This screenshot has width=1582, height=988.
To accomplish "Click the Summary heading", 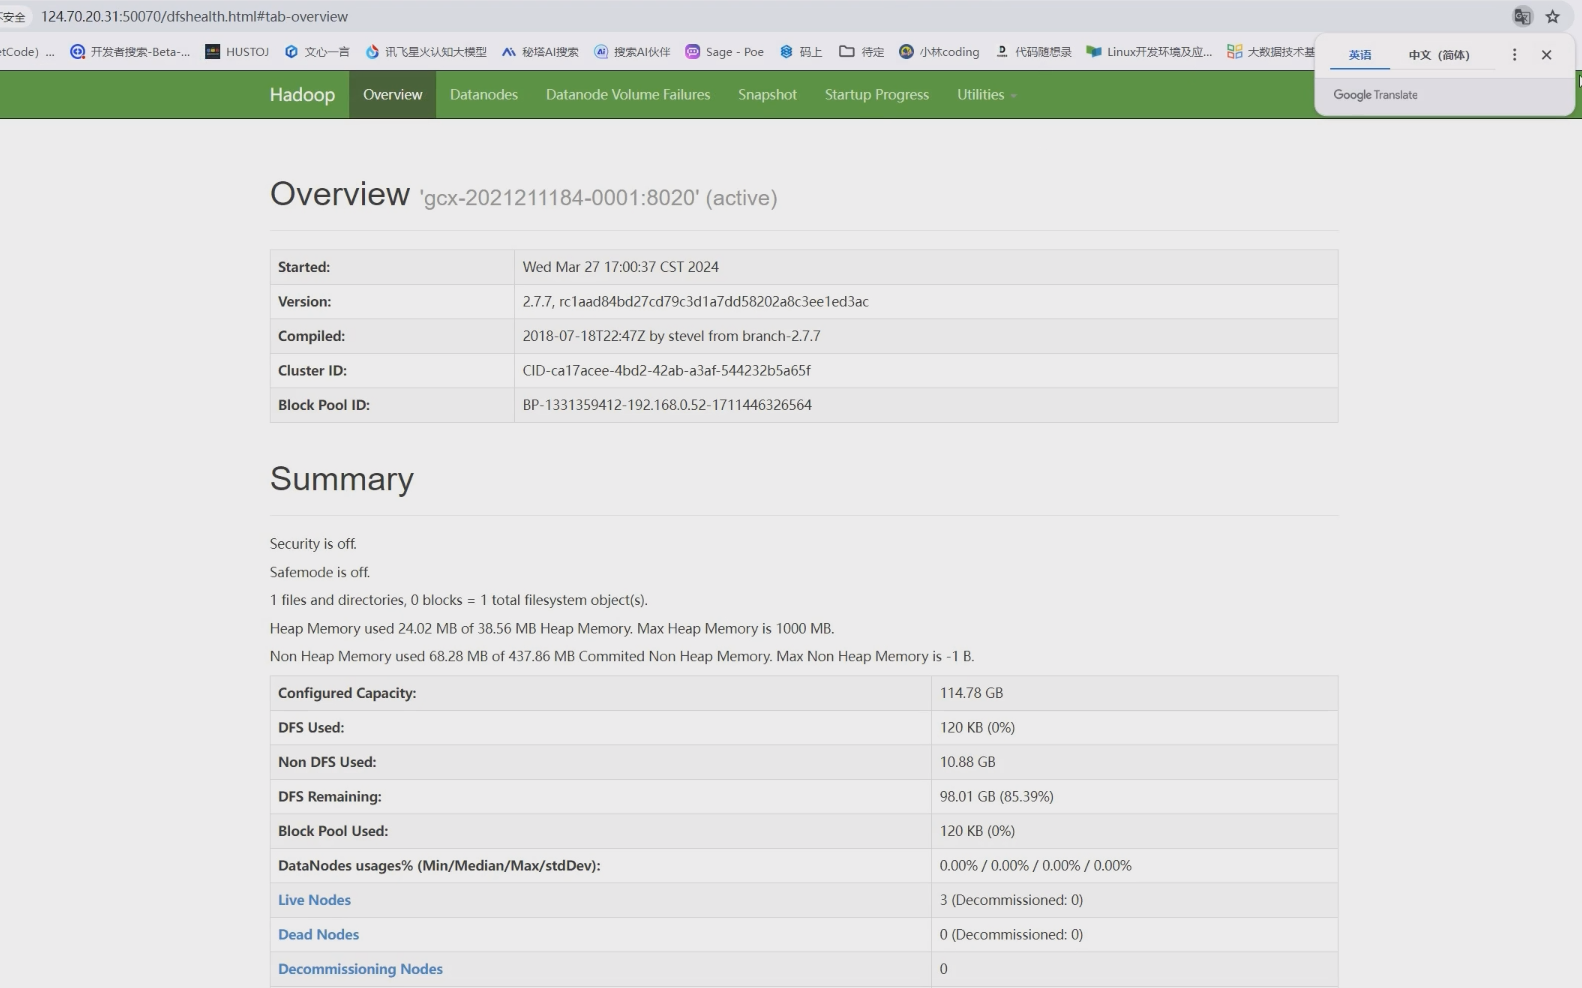I will tap(342, 479).
